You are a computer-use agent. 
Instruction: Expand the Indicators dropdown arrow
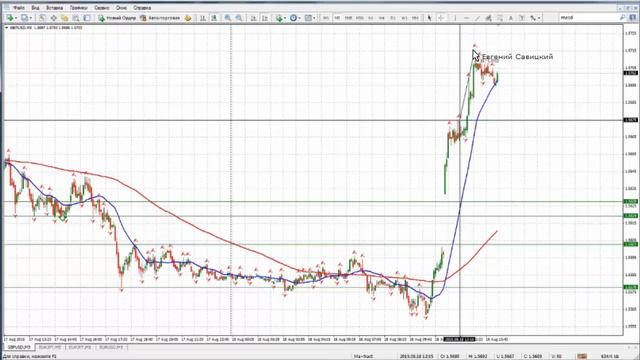click(x=285, y=18)
